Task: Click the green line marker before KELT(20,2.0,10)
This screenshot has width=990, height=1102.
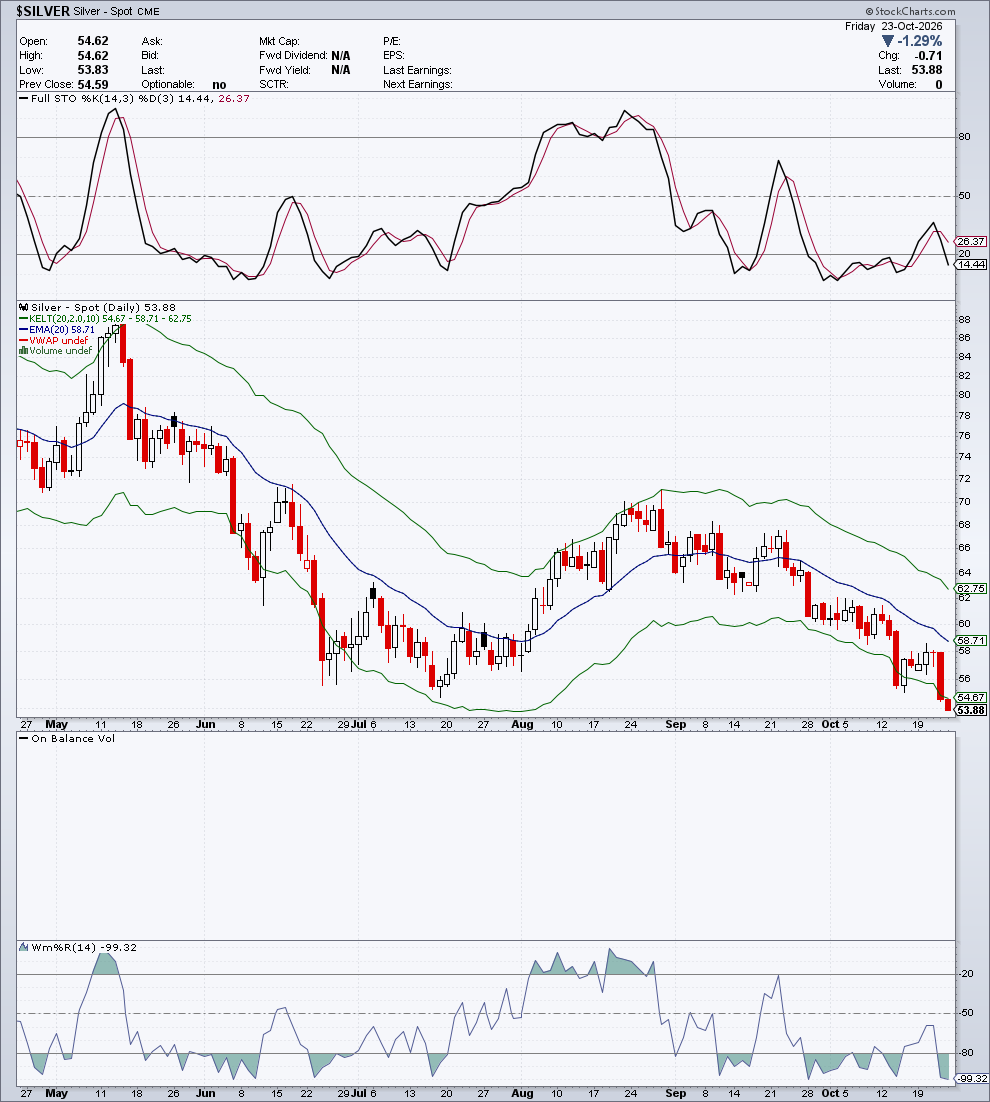Action: pos(24,319)
